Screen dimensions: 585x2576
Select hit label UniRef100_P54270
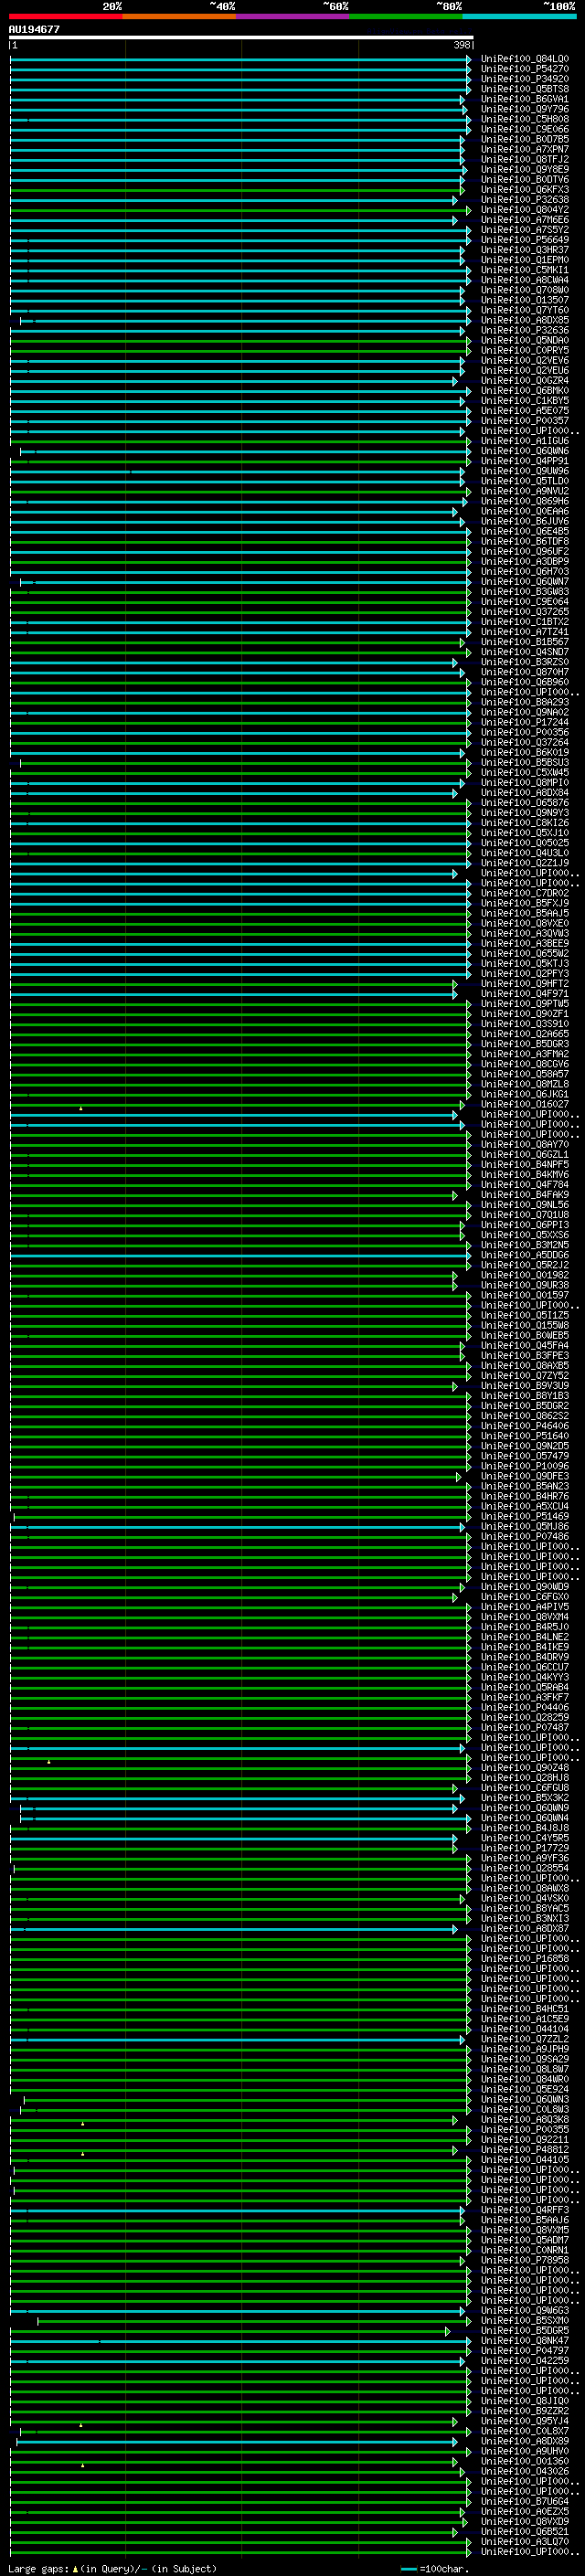525,69
